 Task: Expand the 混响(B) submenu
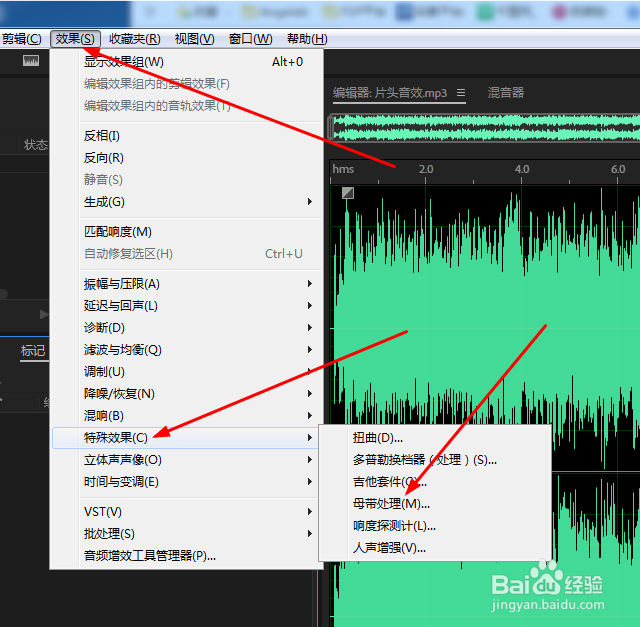[x=187, y=416]
